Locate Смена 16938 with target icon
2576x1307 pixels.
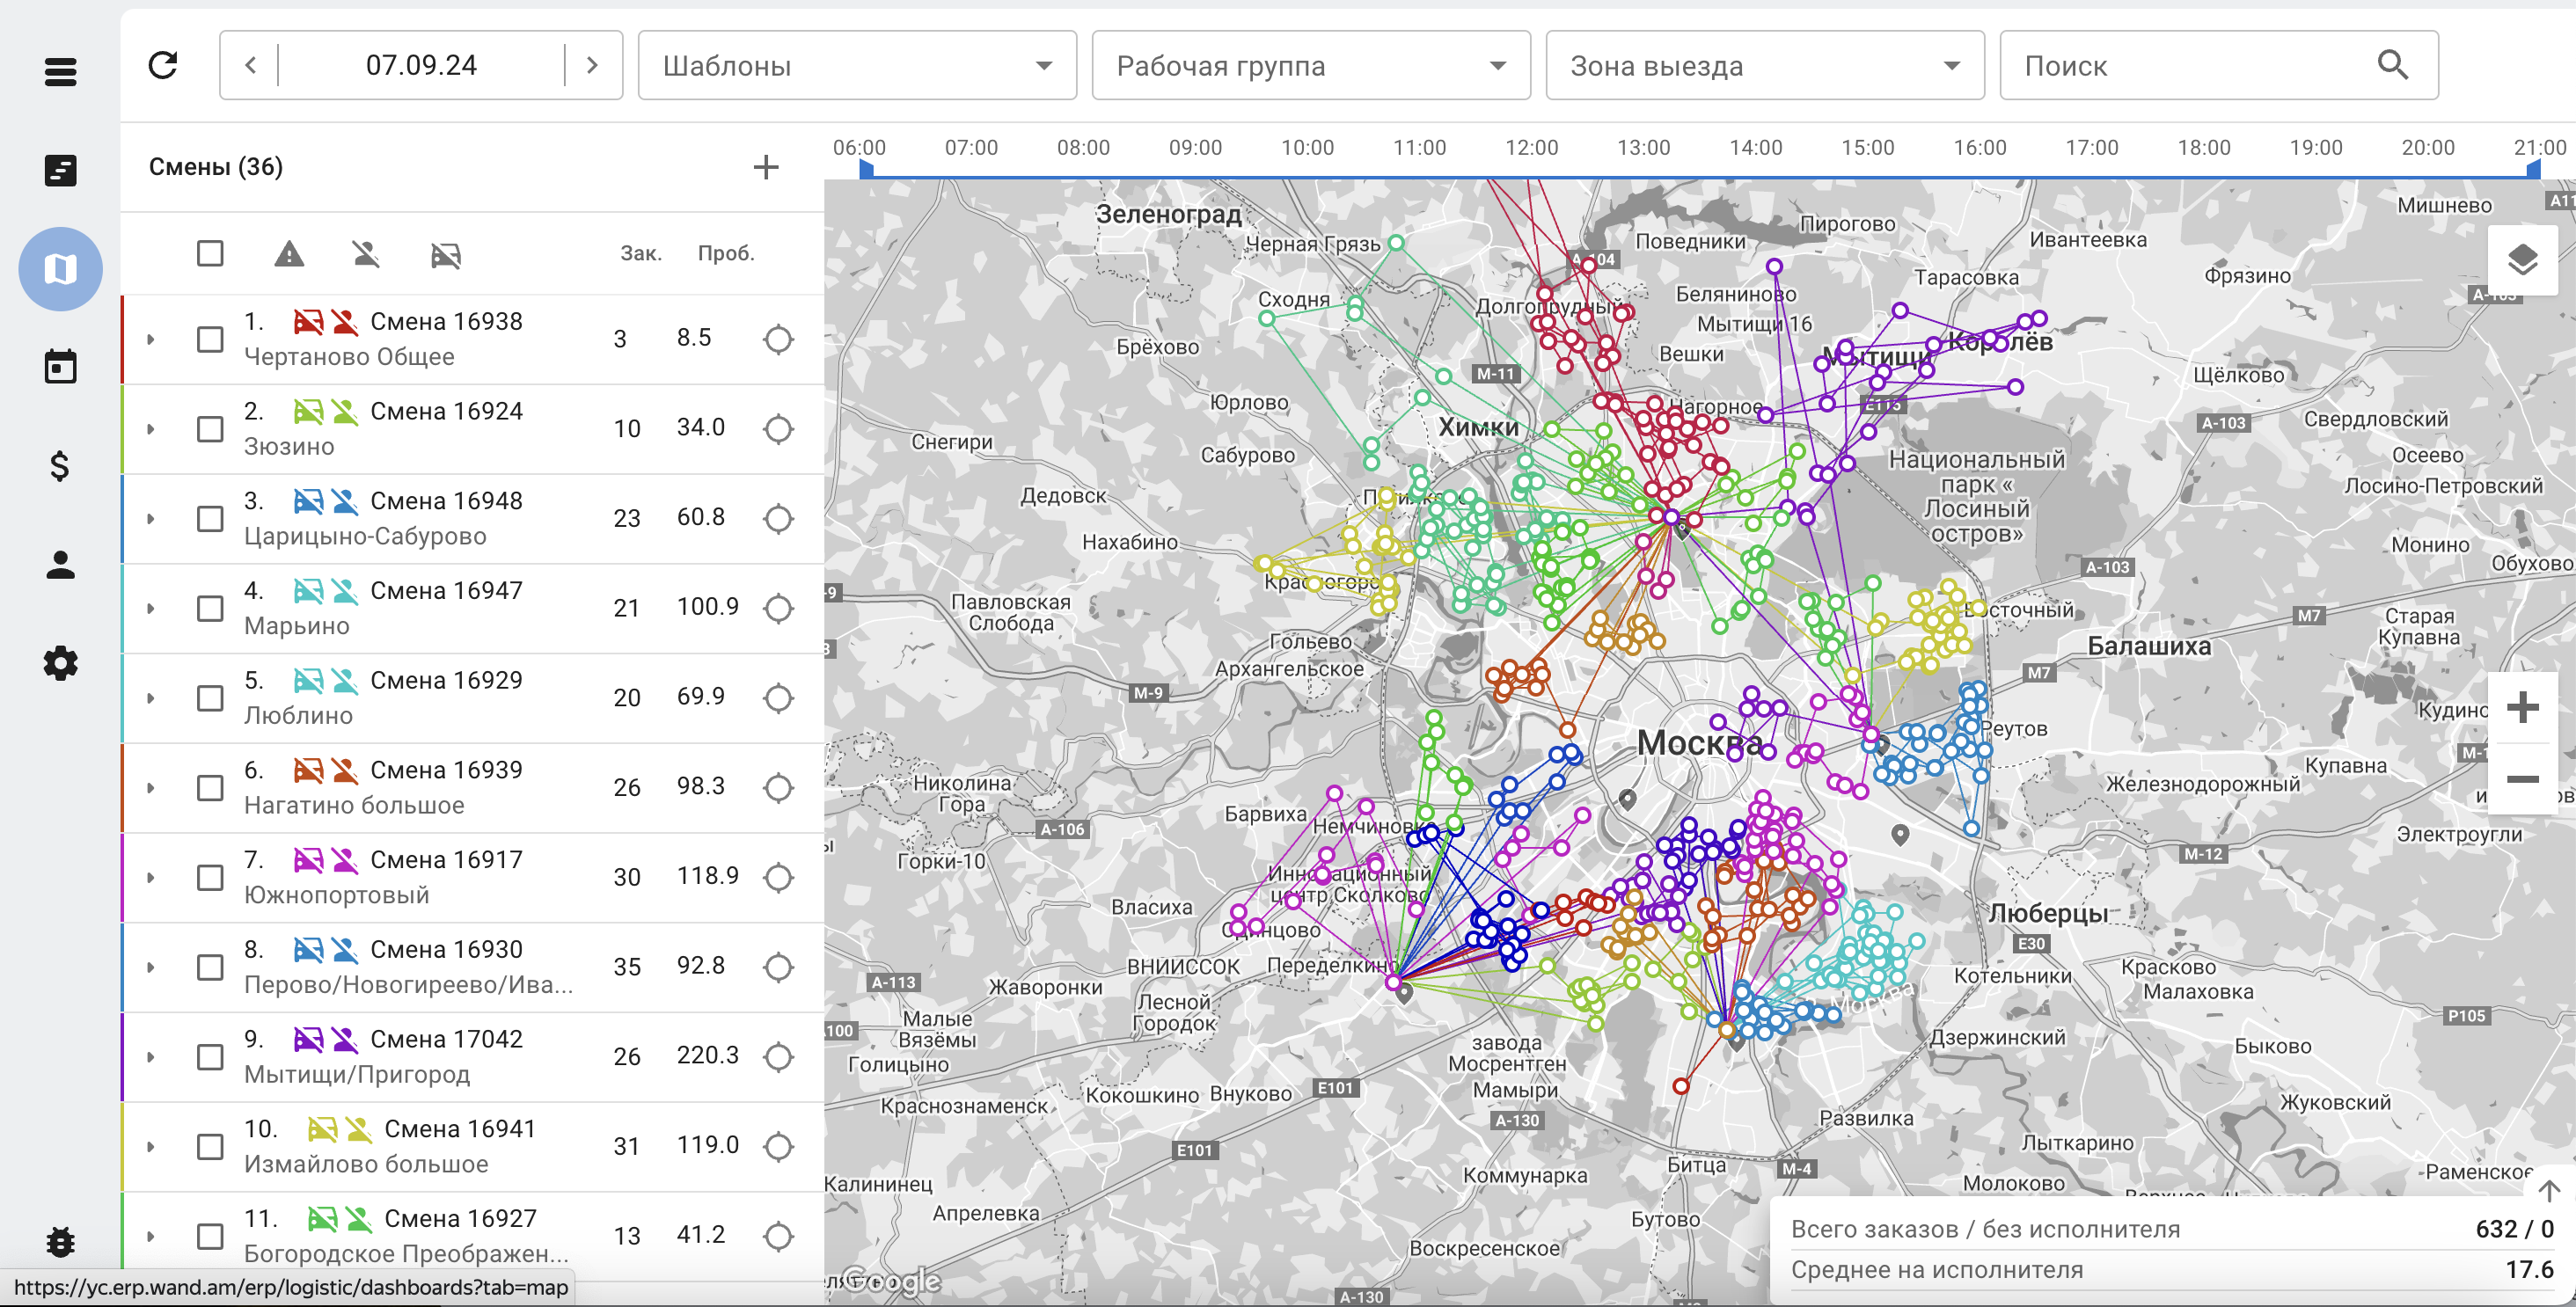(x=778, y=340)
